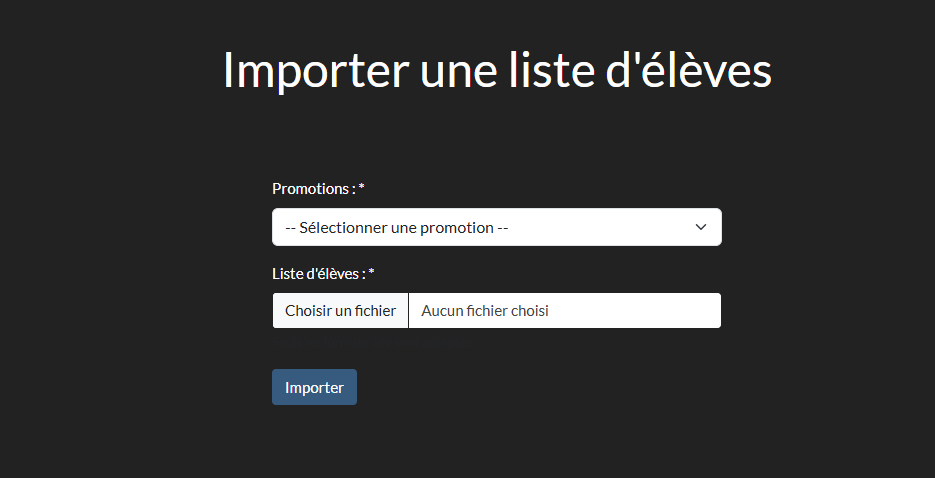Submit the form with Importer
This screenshot has height=478, width=935.
(314, 388)
